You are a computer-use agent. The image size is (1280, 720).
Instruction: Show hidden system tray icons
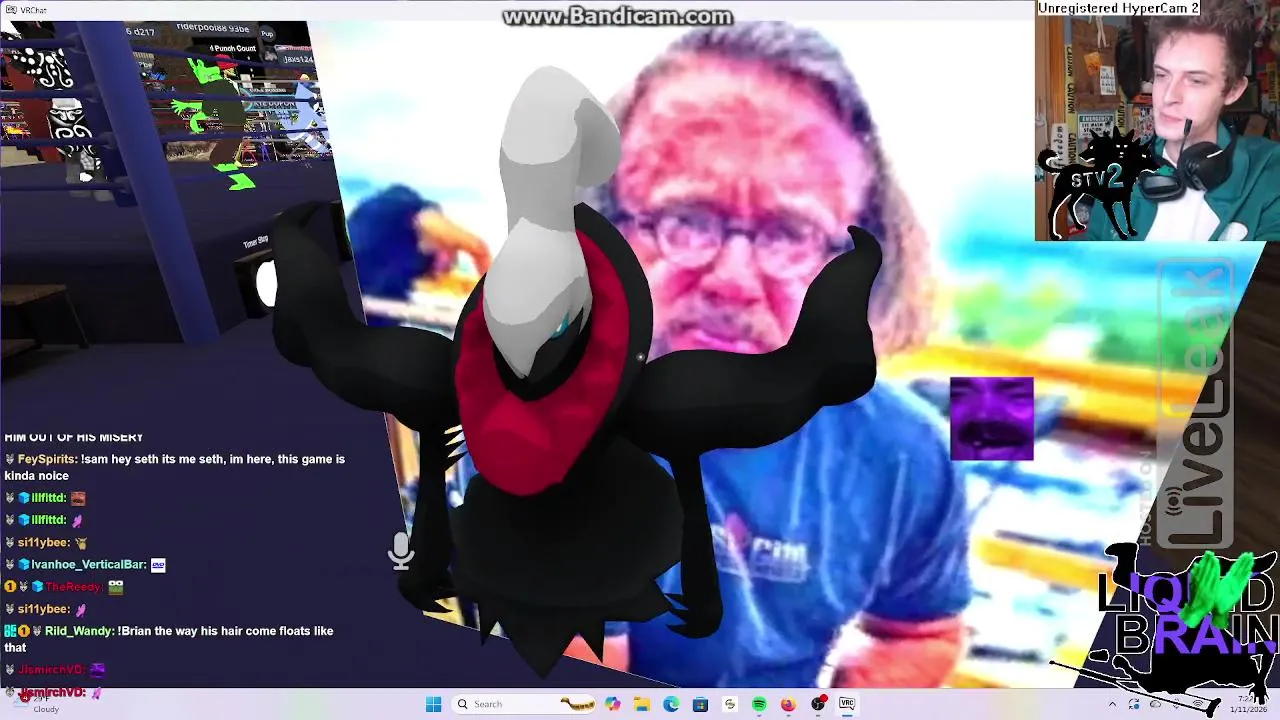(1112, 704)
